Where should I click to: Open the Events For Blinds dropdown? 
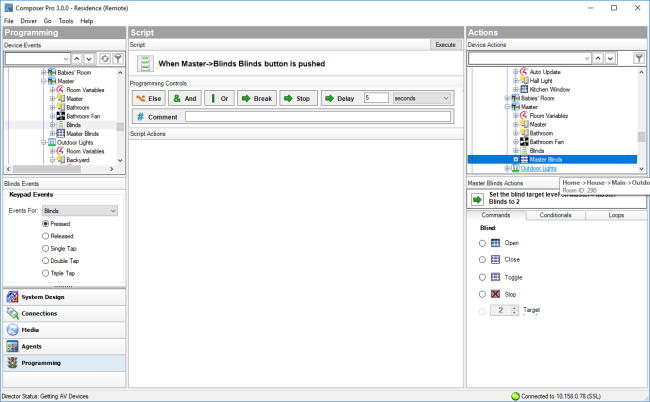pyautogui.click(x=80, y=211)
